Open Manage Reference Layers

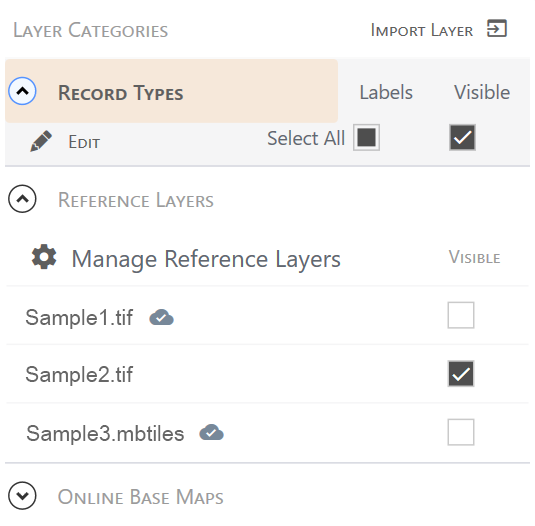click(206, 260)
